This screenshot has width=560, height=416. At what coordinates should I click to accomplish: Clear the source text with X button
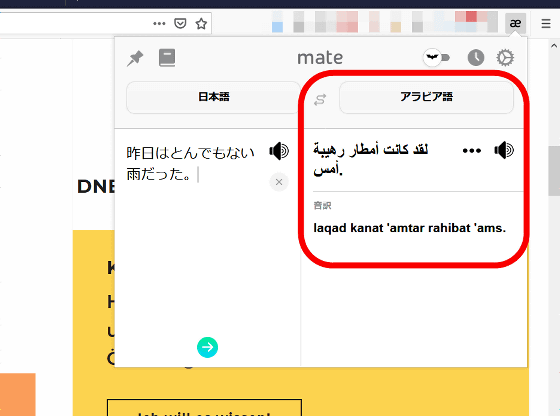pos(279,182)
